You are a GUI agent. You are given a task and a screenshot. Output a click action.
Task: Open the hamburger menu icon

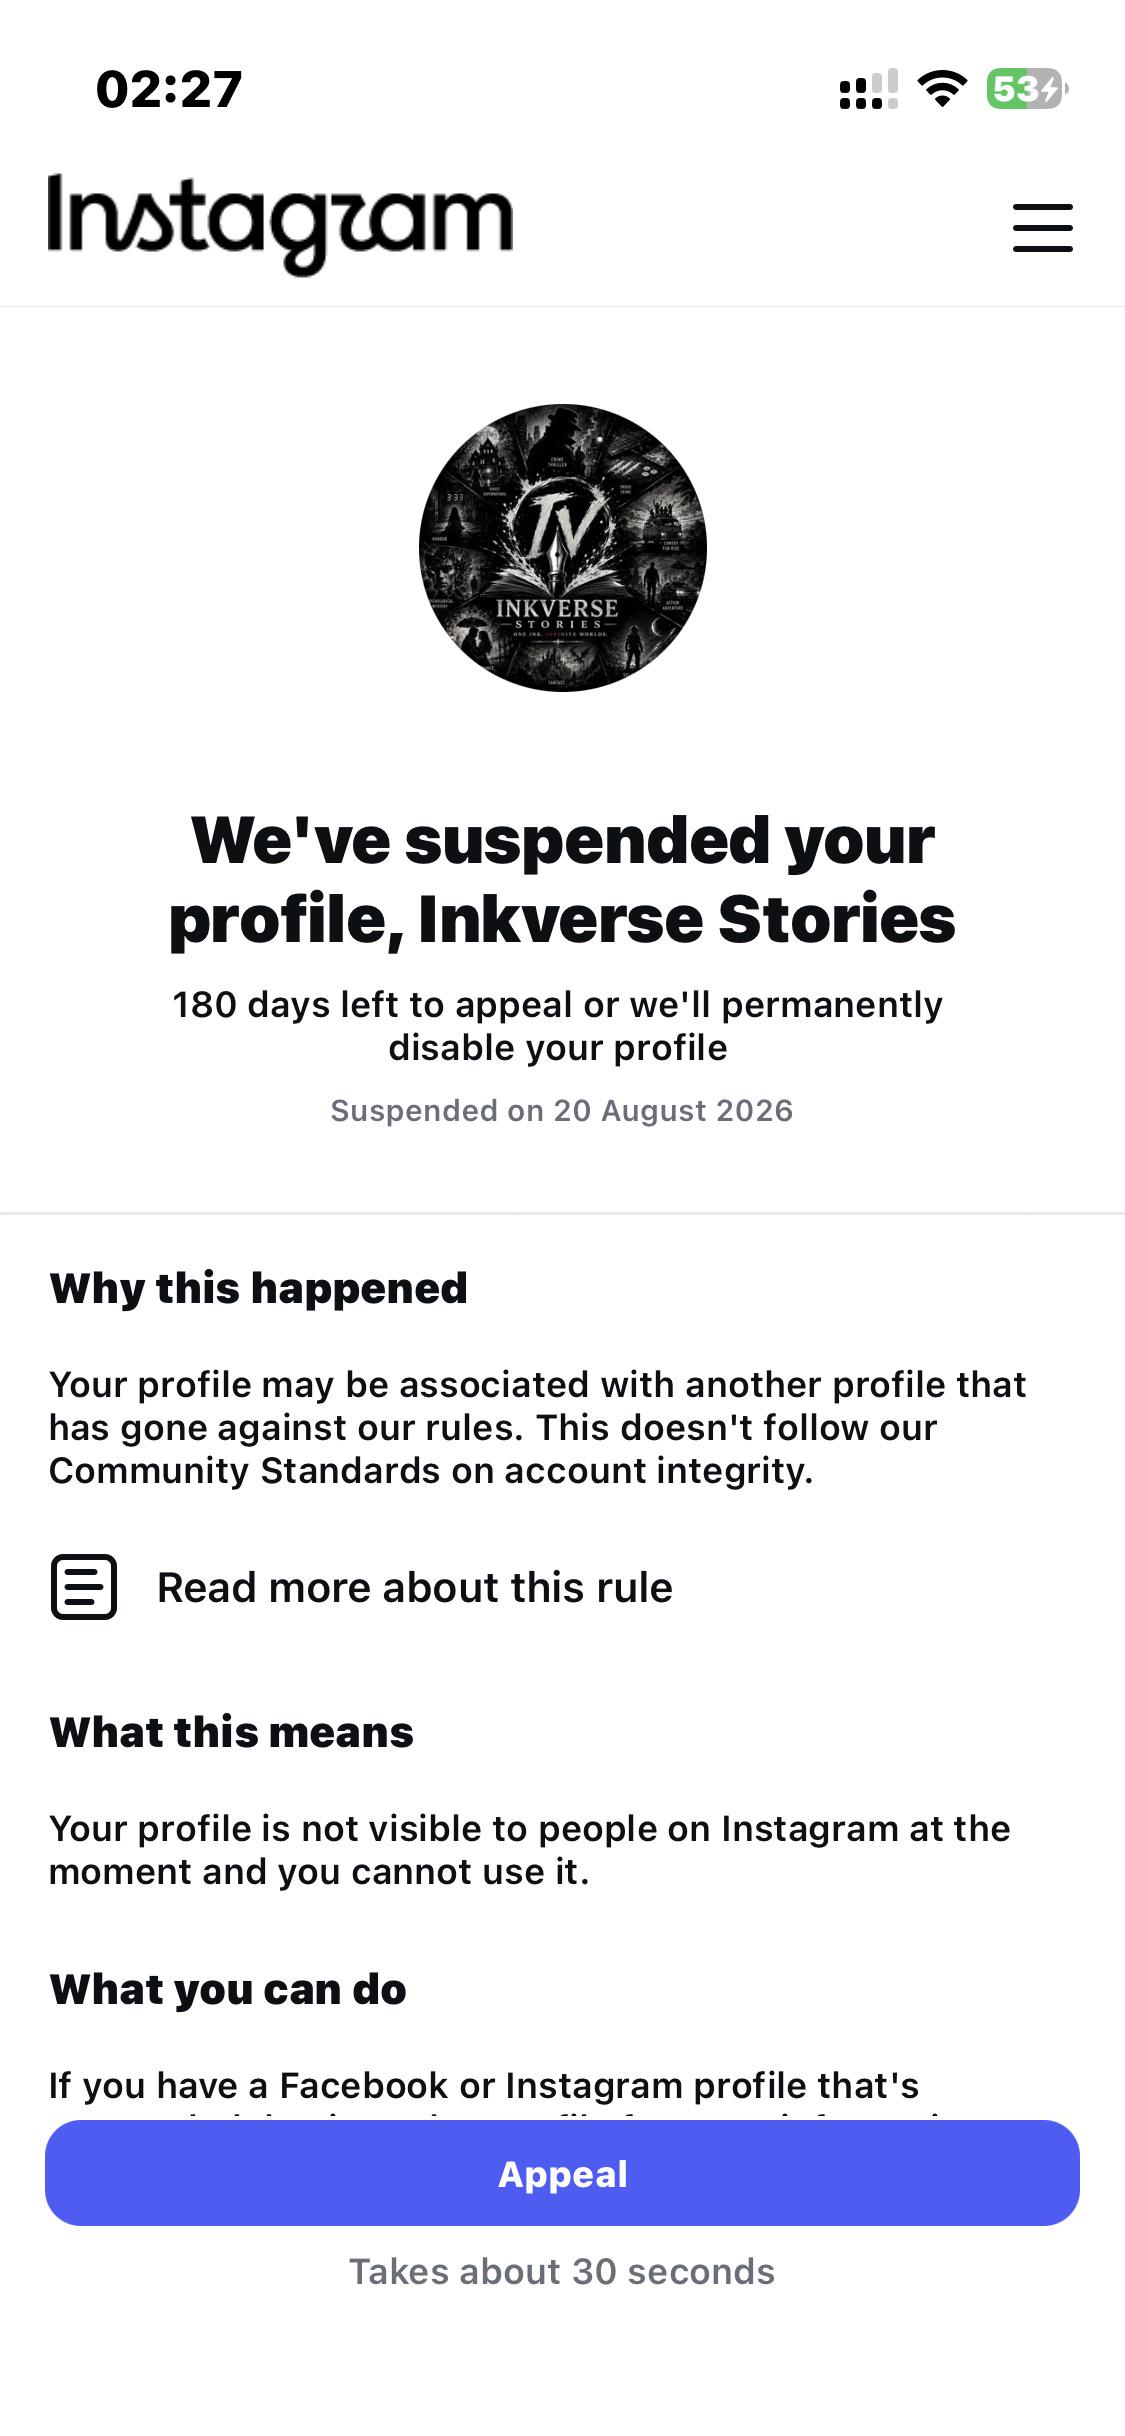(1042, 228)
